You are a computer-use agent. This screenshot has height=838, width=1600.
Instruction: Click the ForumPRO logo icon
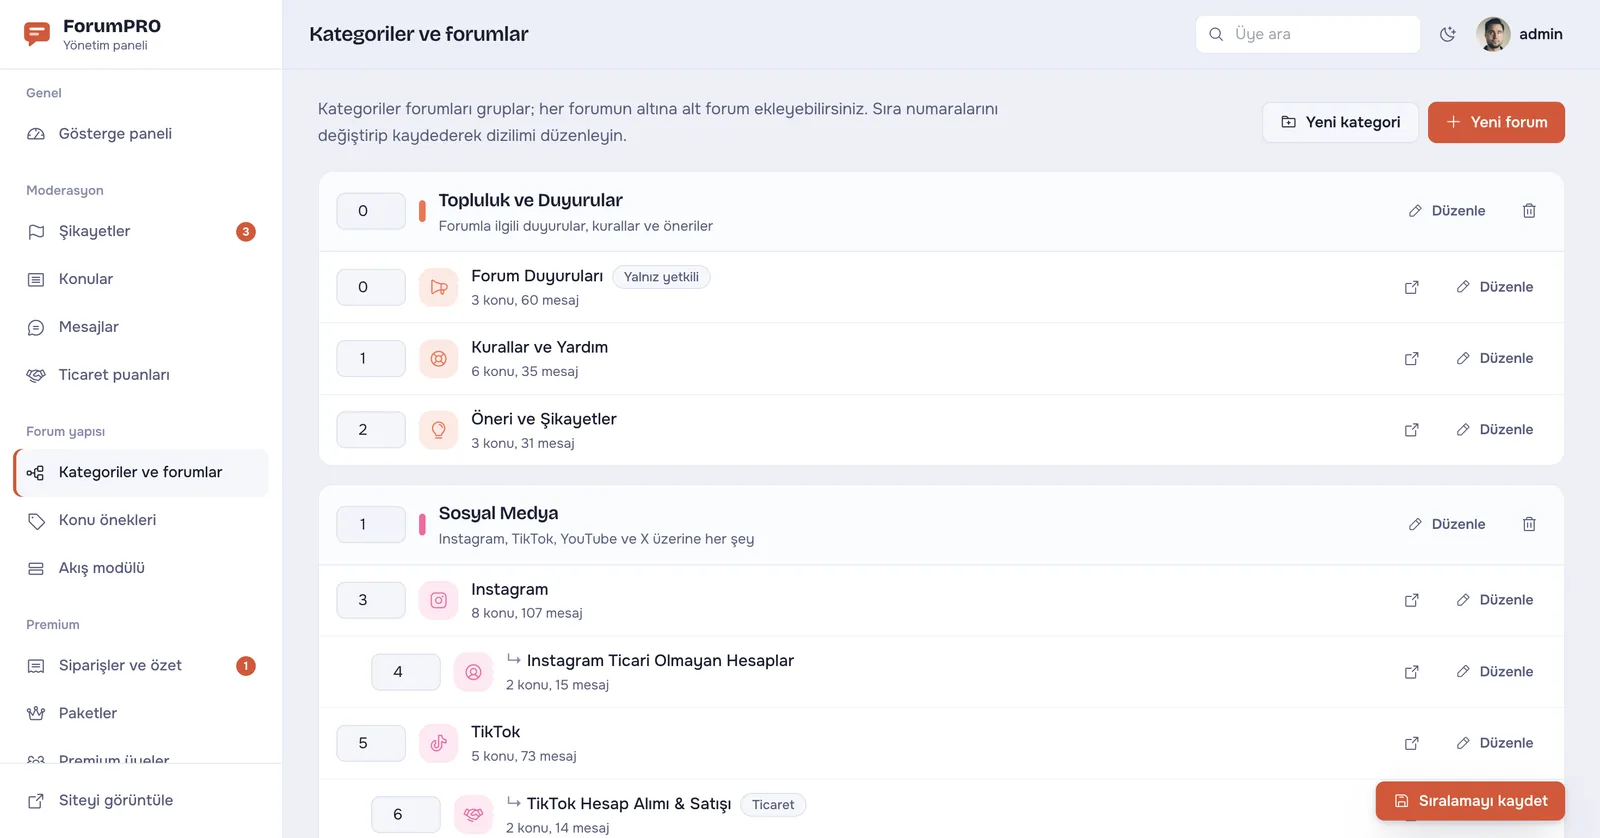pyautogui.click(x=37, y=34)
